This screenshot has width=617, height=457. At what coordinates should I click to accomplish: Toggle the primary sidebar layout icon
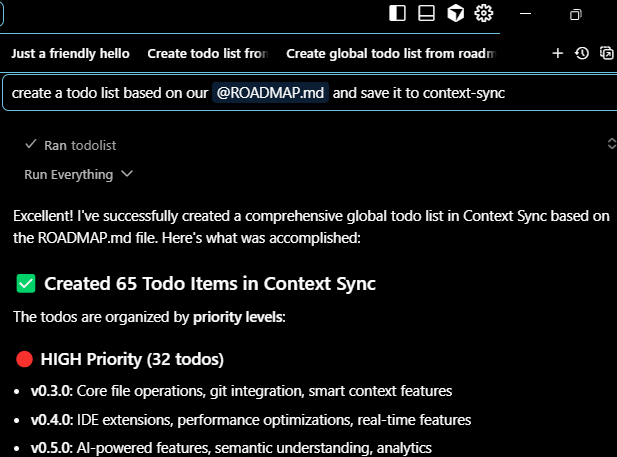398,13
